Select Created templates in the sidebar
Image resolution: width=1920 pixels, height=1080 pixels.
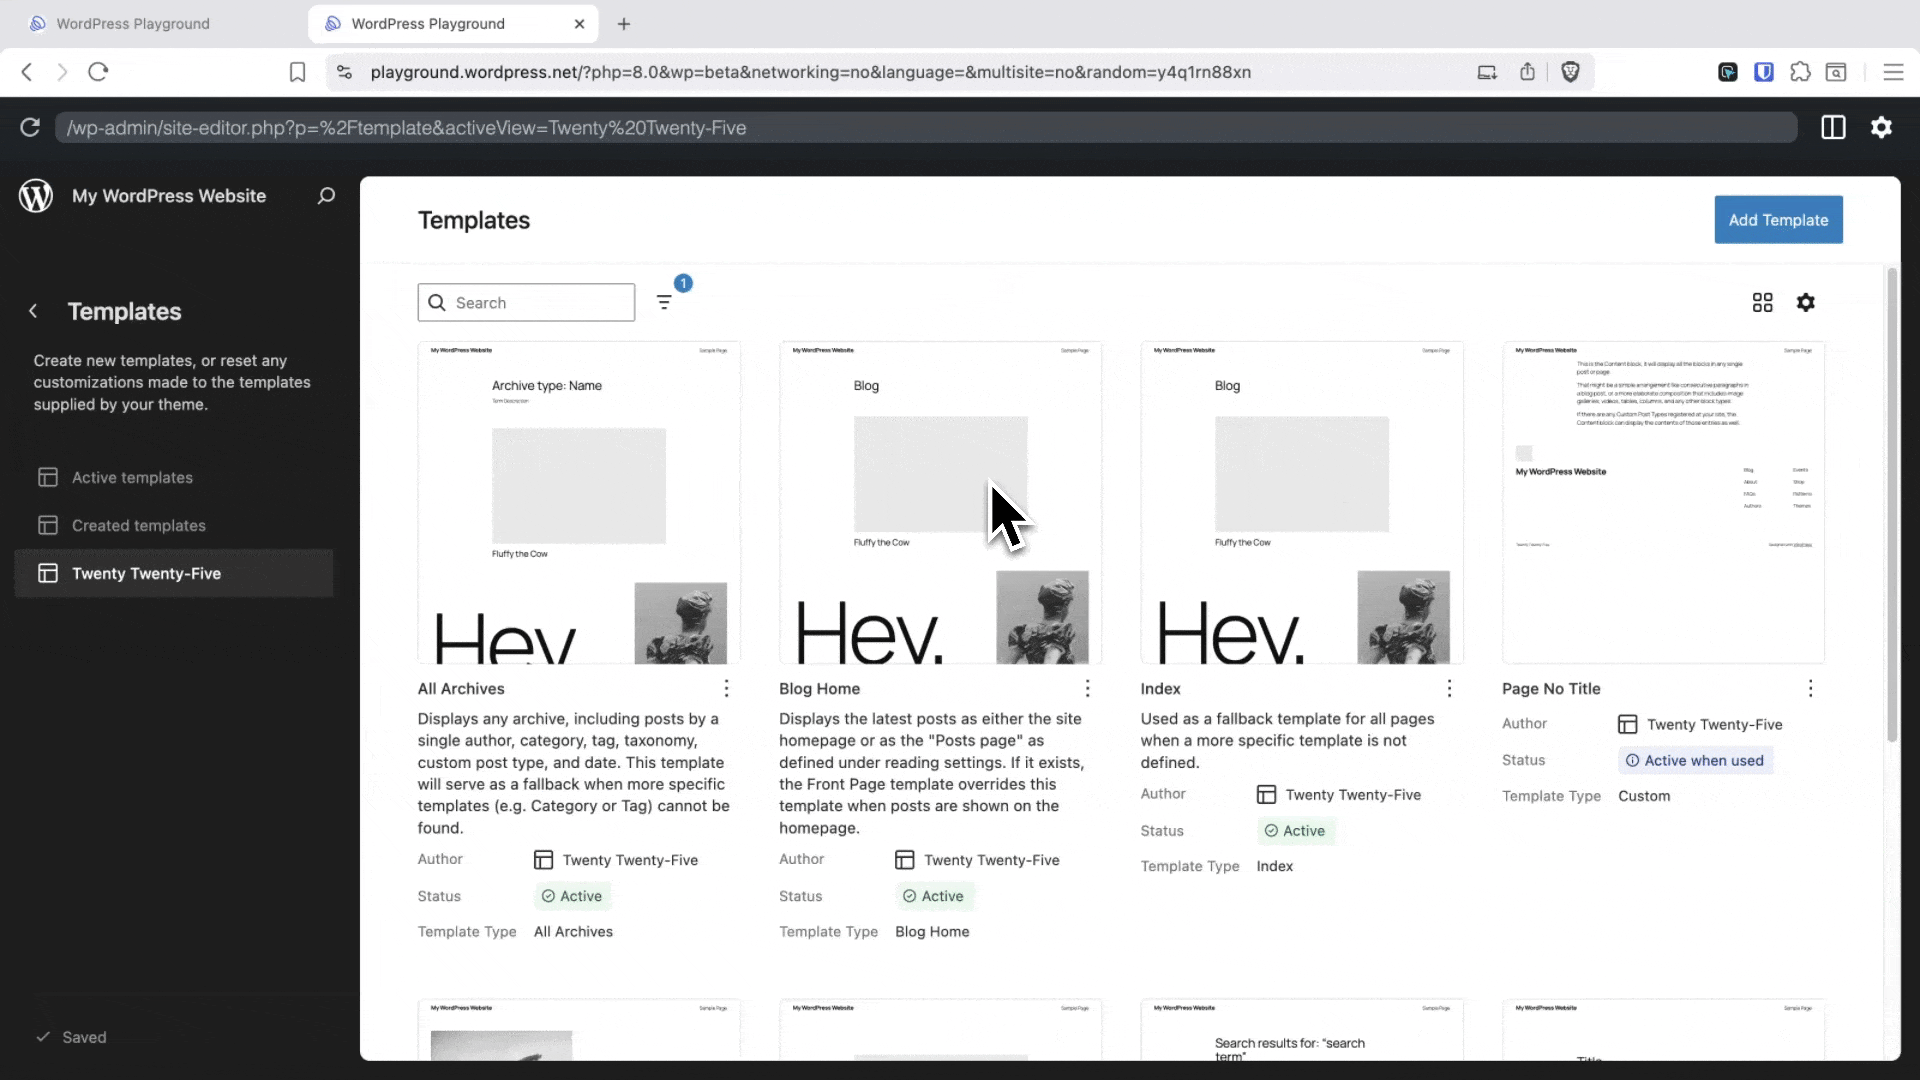click(138, 525)
